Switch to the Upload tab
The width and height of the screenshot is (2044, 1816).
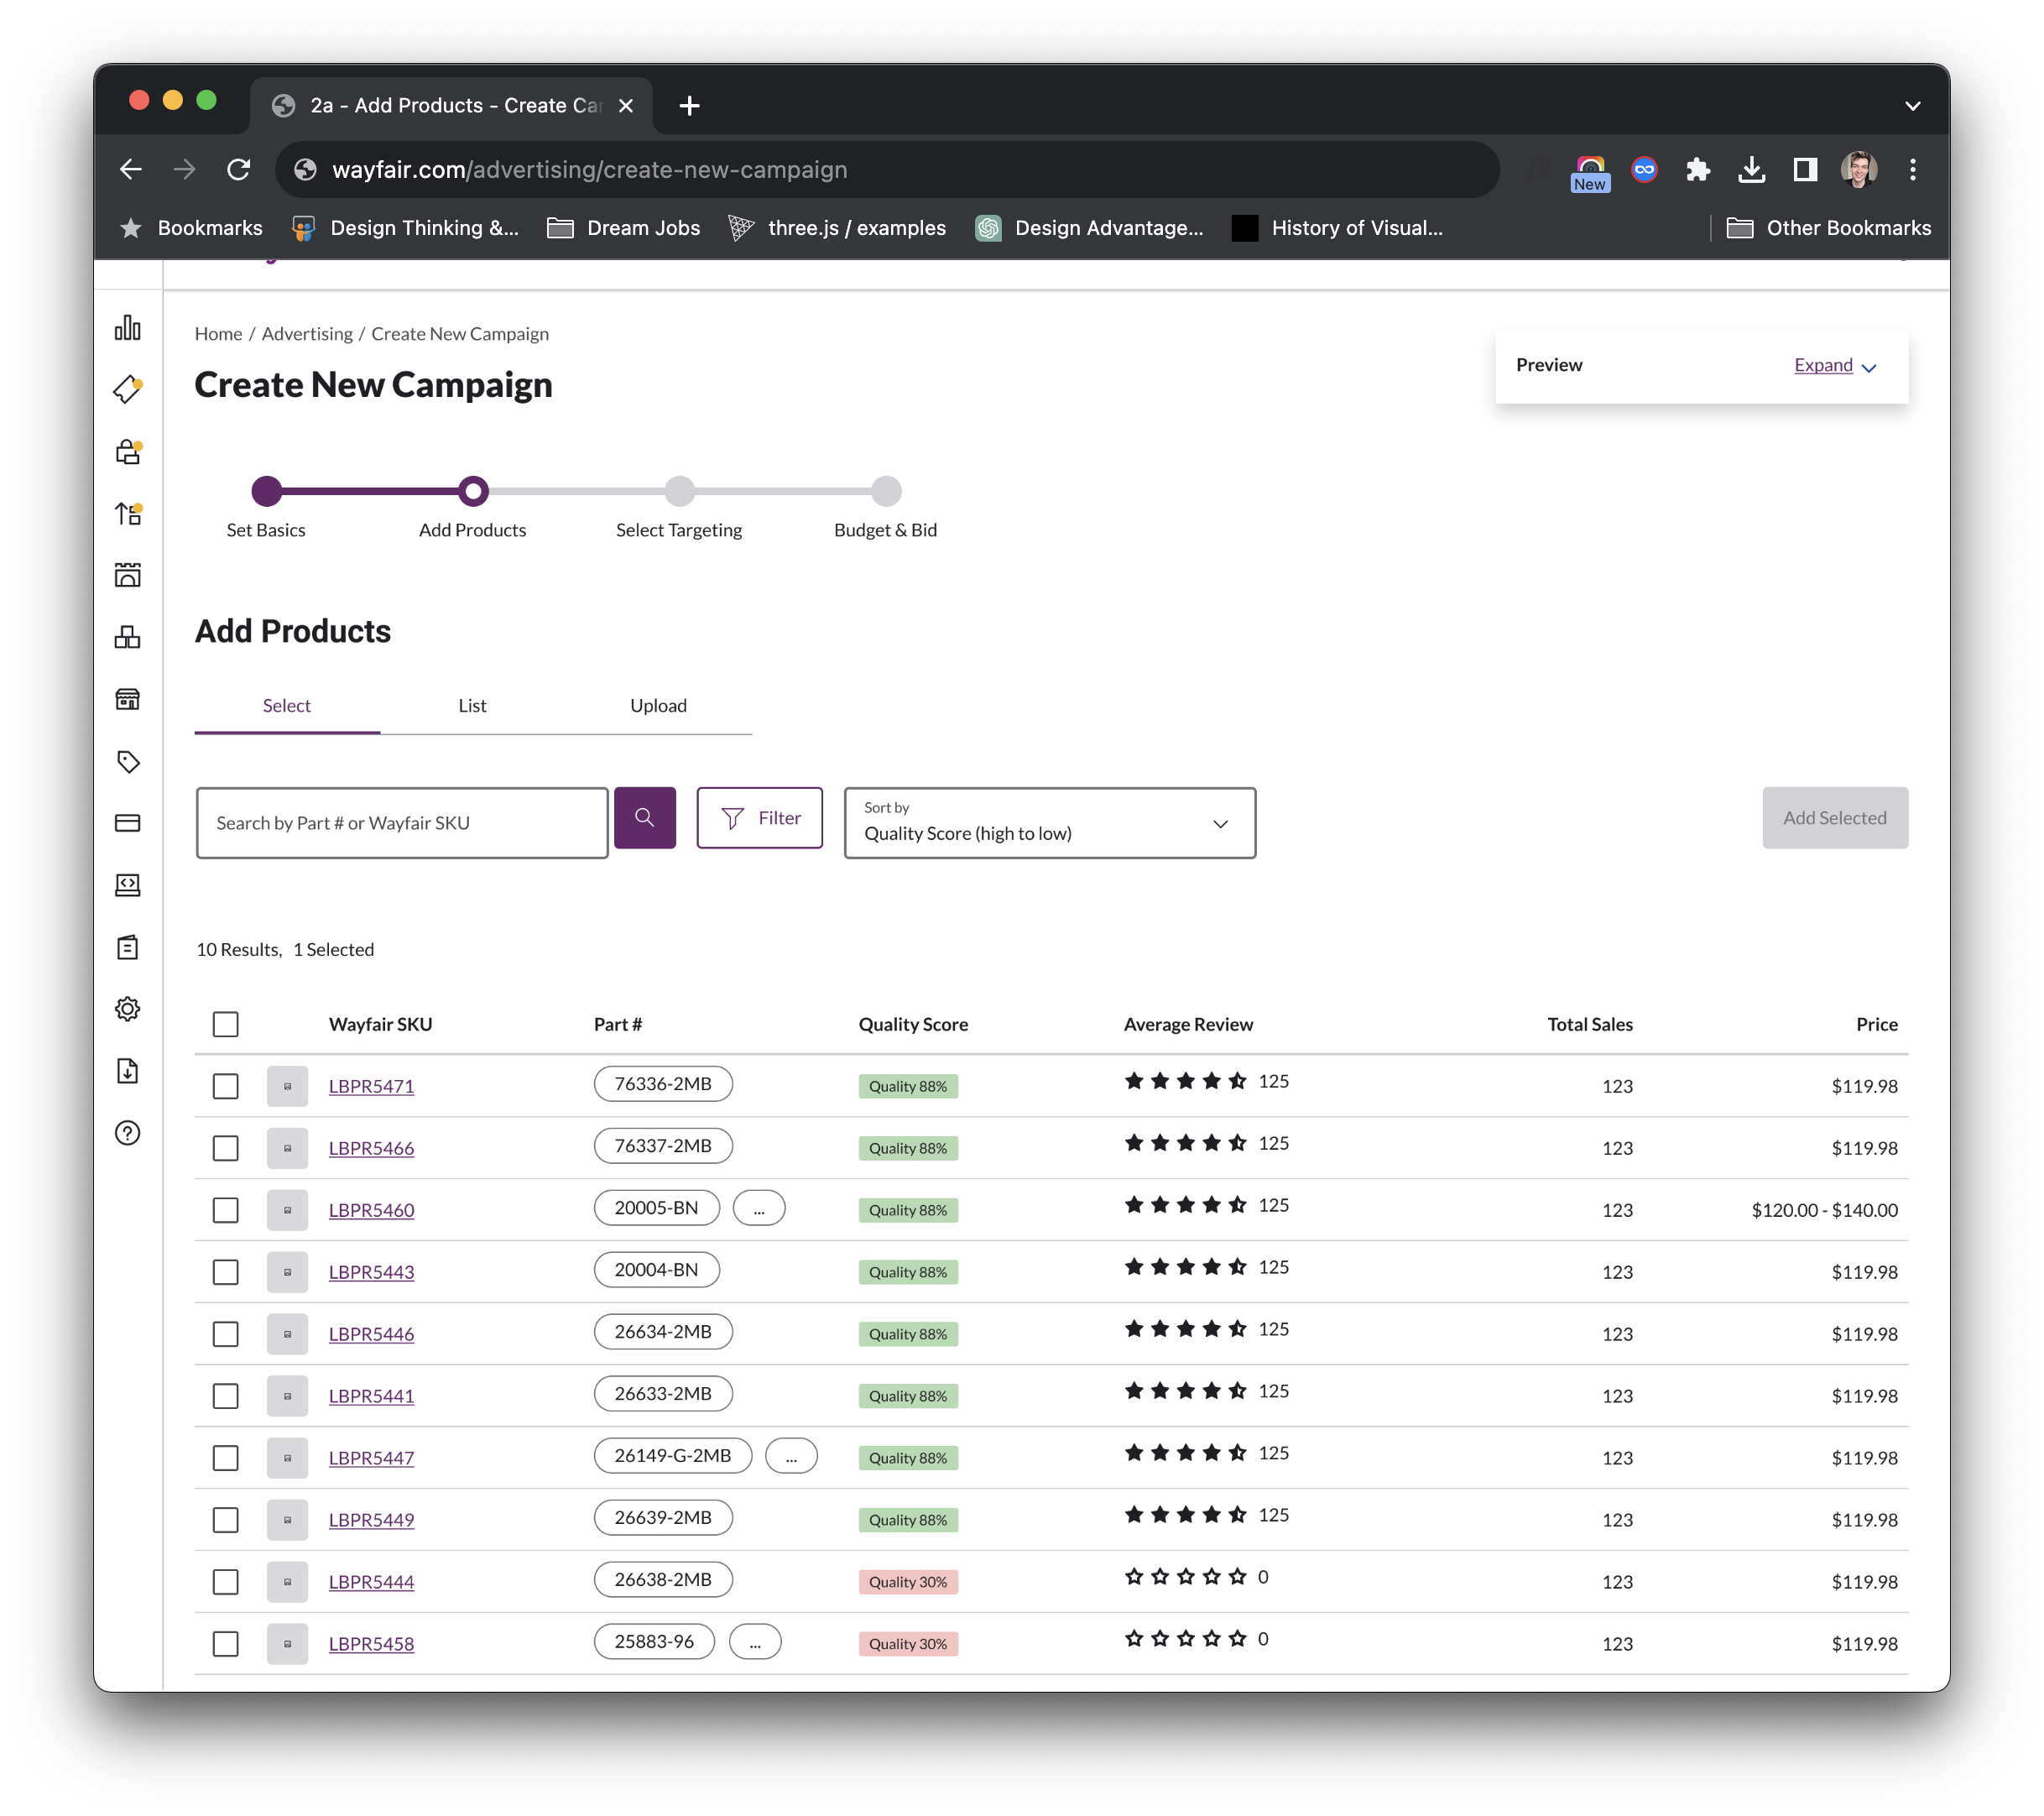click(x=659, y=706)
